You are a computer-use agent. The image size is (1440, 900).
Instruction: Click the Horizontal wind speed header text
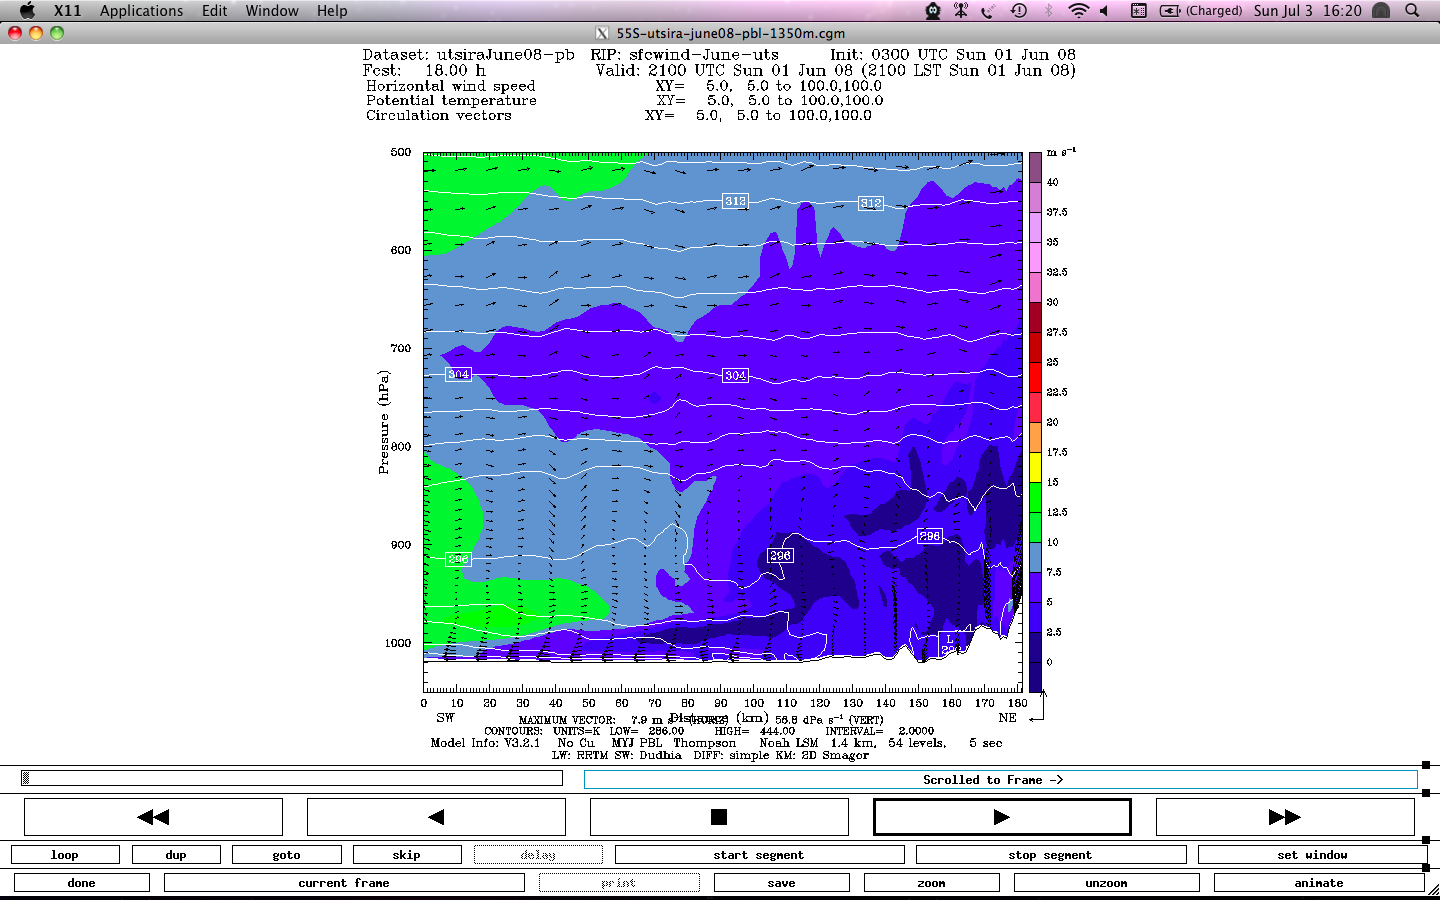[450, 86]
